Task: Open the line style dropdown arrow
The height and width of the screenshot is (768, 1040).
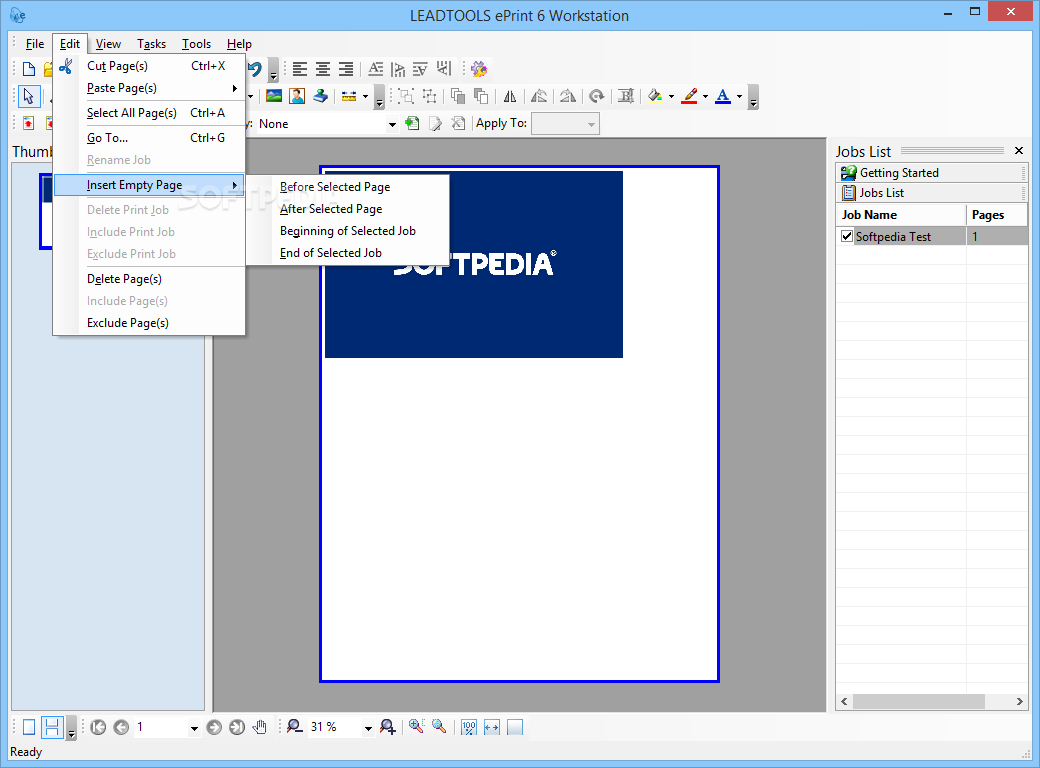Action: tap(365, 97)
